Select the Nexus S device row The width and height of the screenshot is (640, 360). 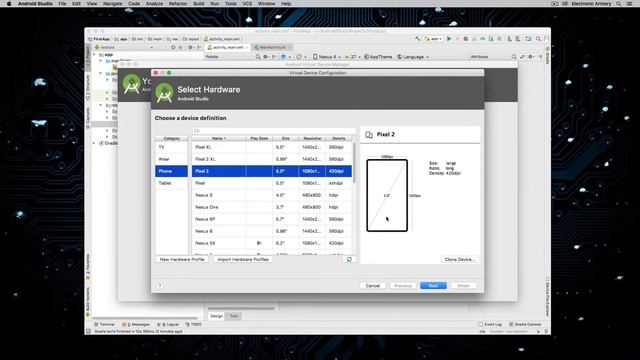(x=272, y=195)
